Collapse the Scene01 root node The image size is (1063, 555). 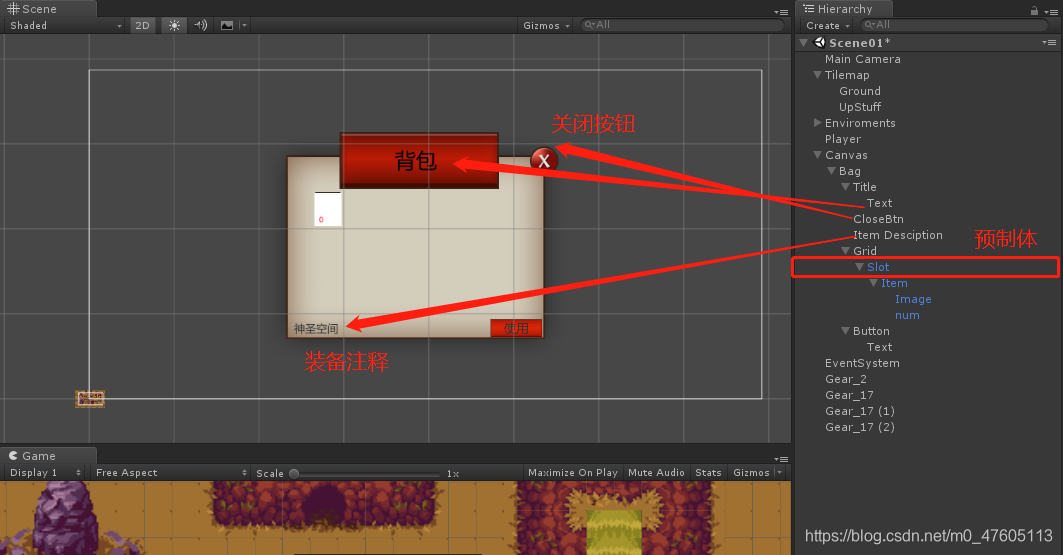coord(804,43)
